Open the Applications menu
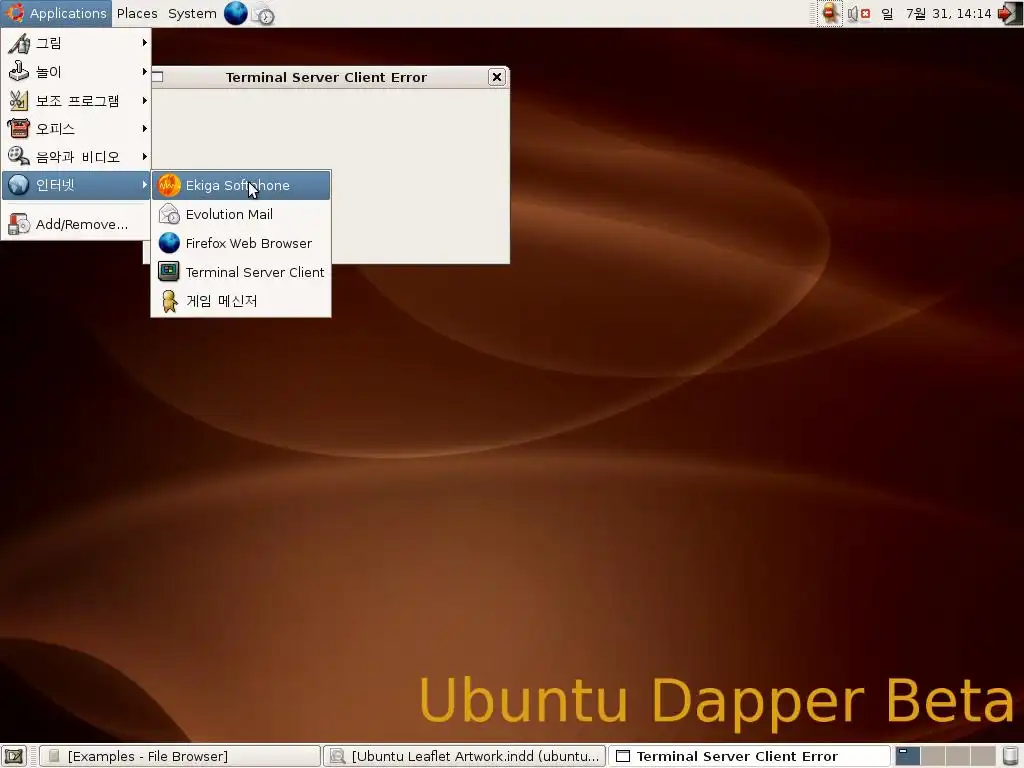This screenshot has width=1024, height=768. [56, 13]
